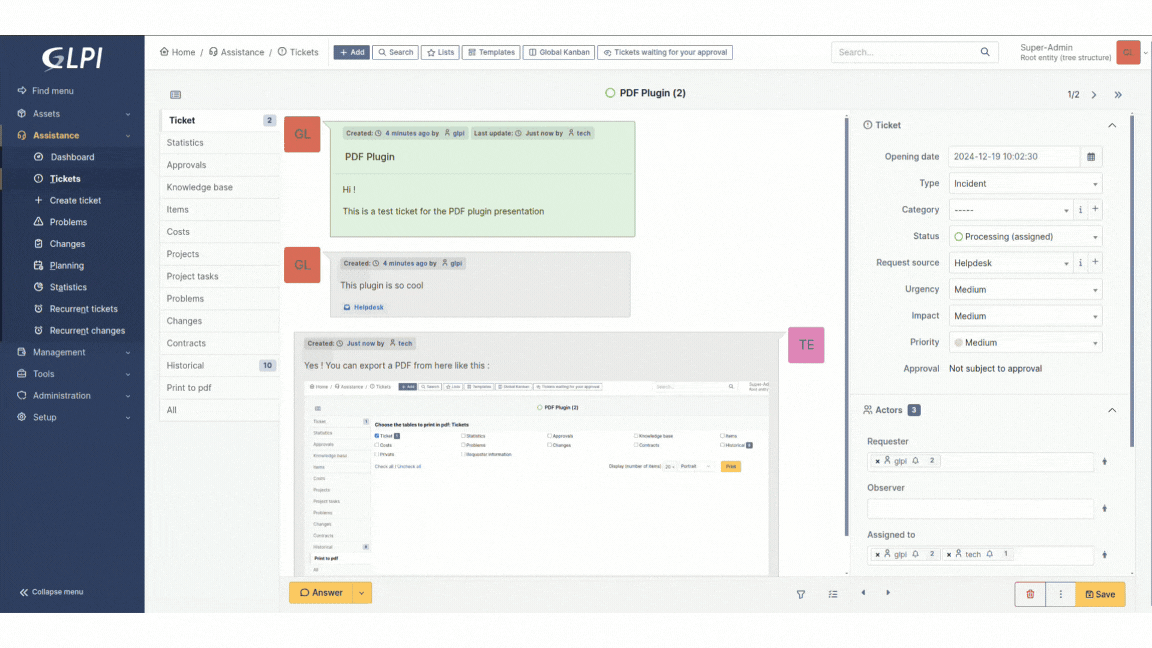Remove tech from Assigned to with the x

tap(949, 554)
